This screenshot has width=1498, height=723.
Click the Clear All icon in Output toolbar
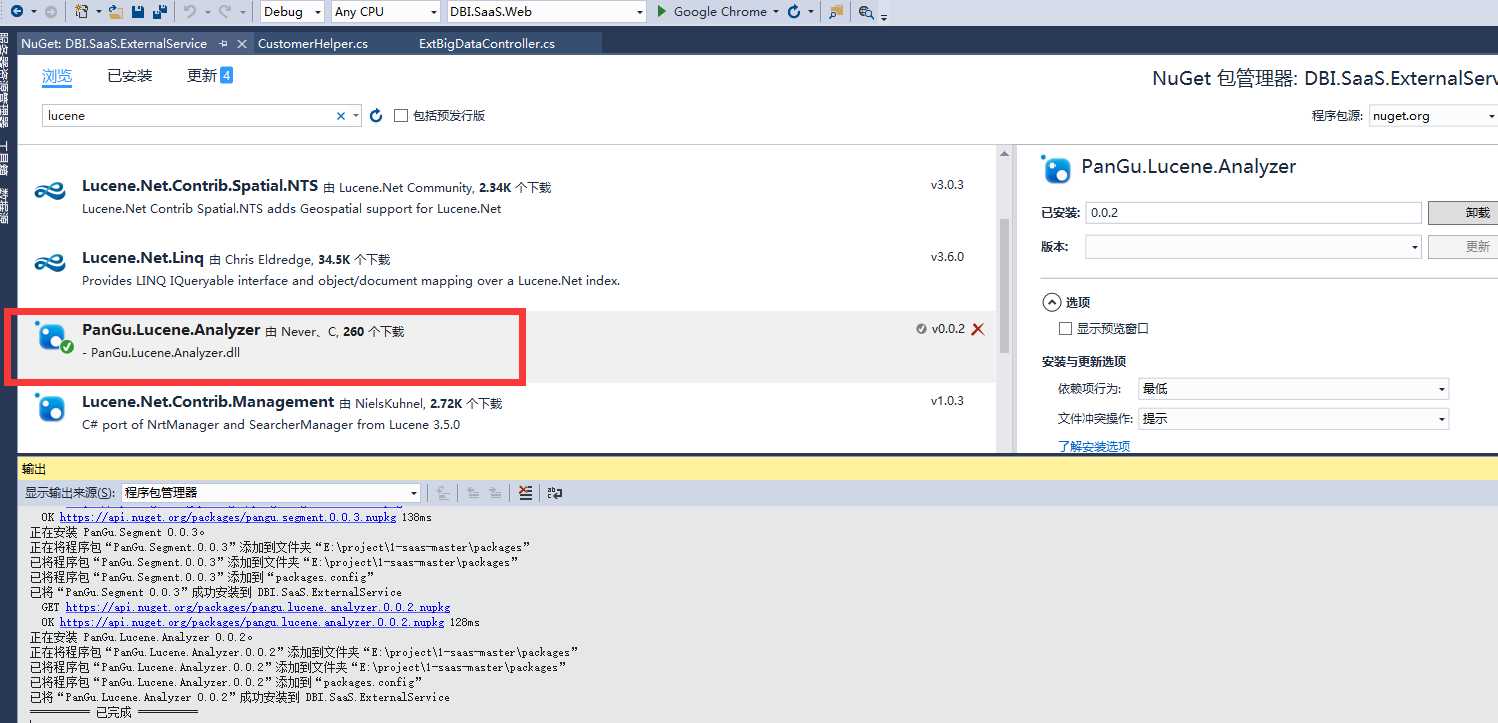(526, 492)
